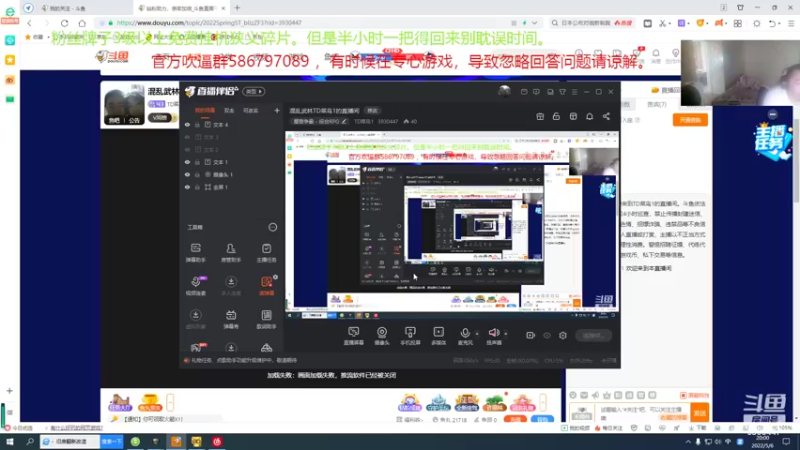Open the streamer tool hamburger menu
The image size is (800, 450).
point(574,92)
